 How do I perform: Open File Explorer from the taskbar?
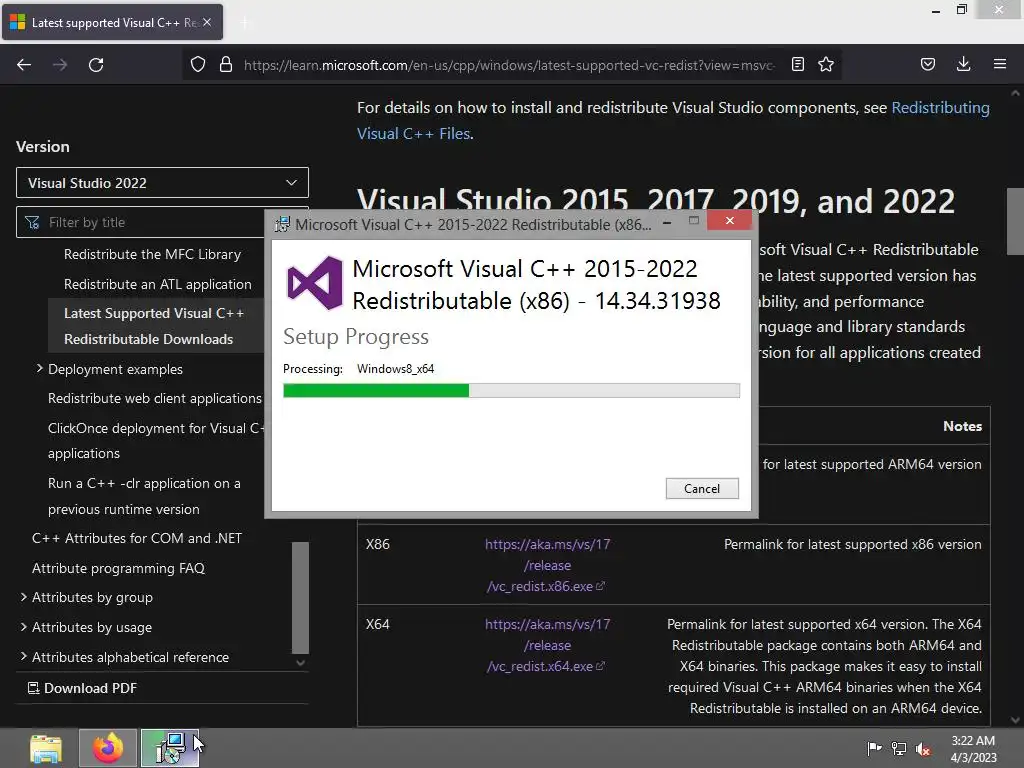click(x=46, y=748)
